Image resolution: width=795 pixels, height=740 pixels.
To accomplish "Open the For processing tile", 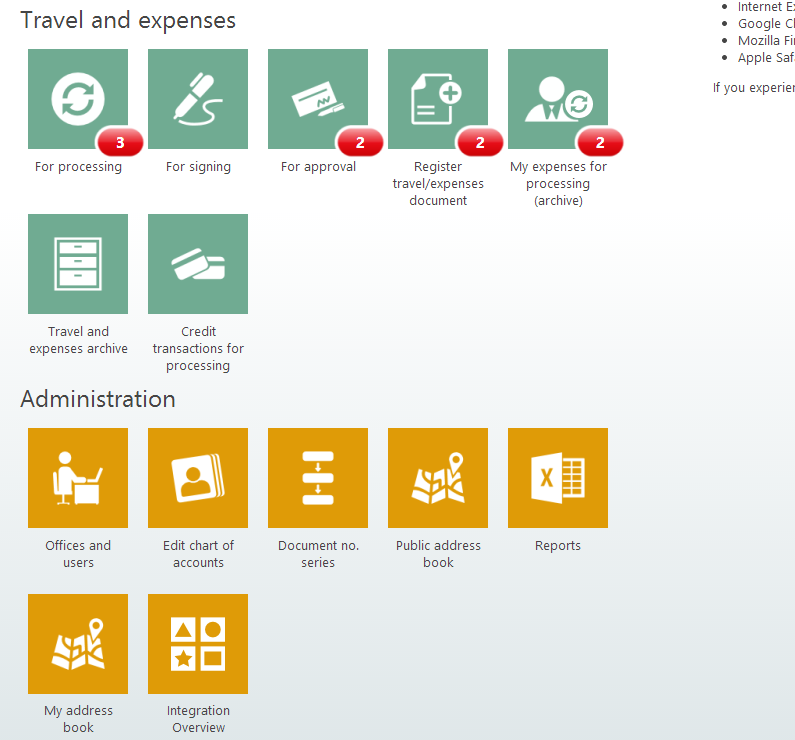I will coord(78,99).
